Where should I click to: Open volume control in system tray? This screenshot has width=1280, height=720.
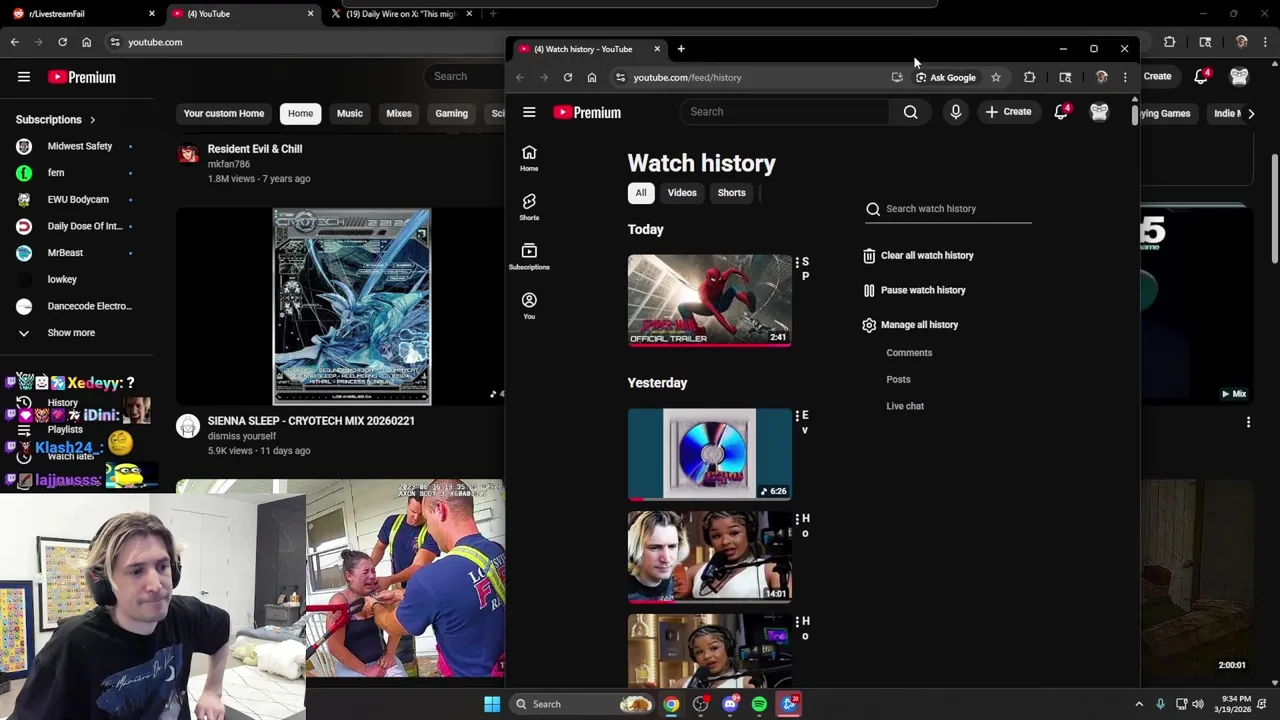(x=1198, y=704)
